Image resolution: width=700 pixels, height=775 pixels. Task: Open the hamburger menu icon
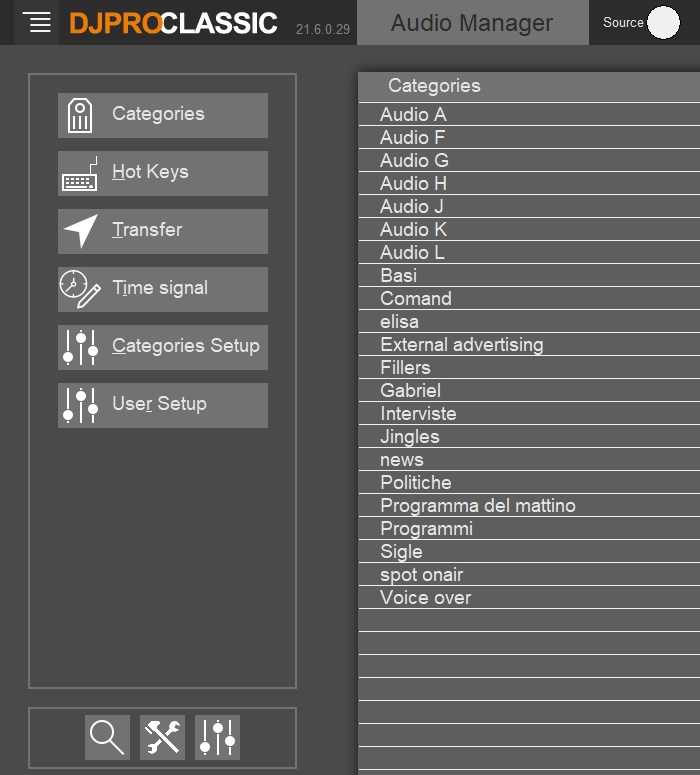point(38,23)
